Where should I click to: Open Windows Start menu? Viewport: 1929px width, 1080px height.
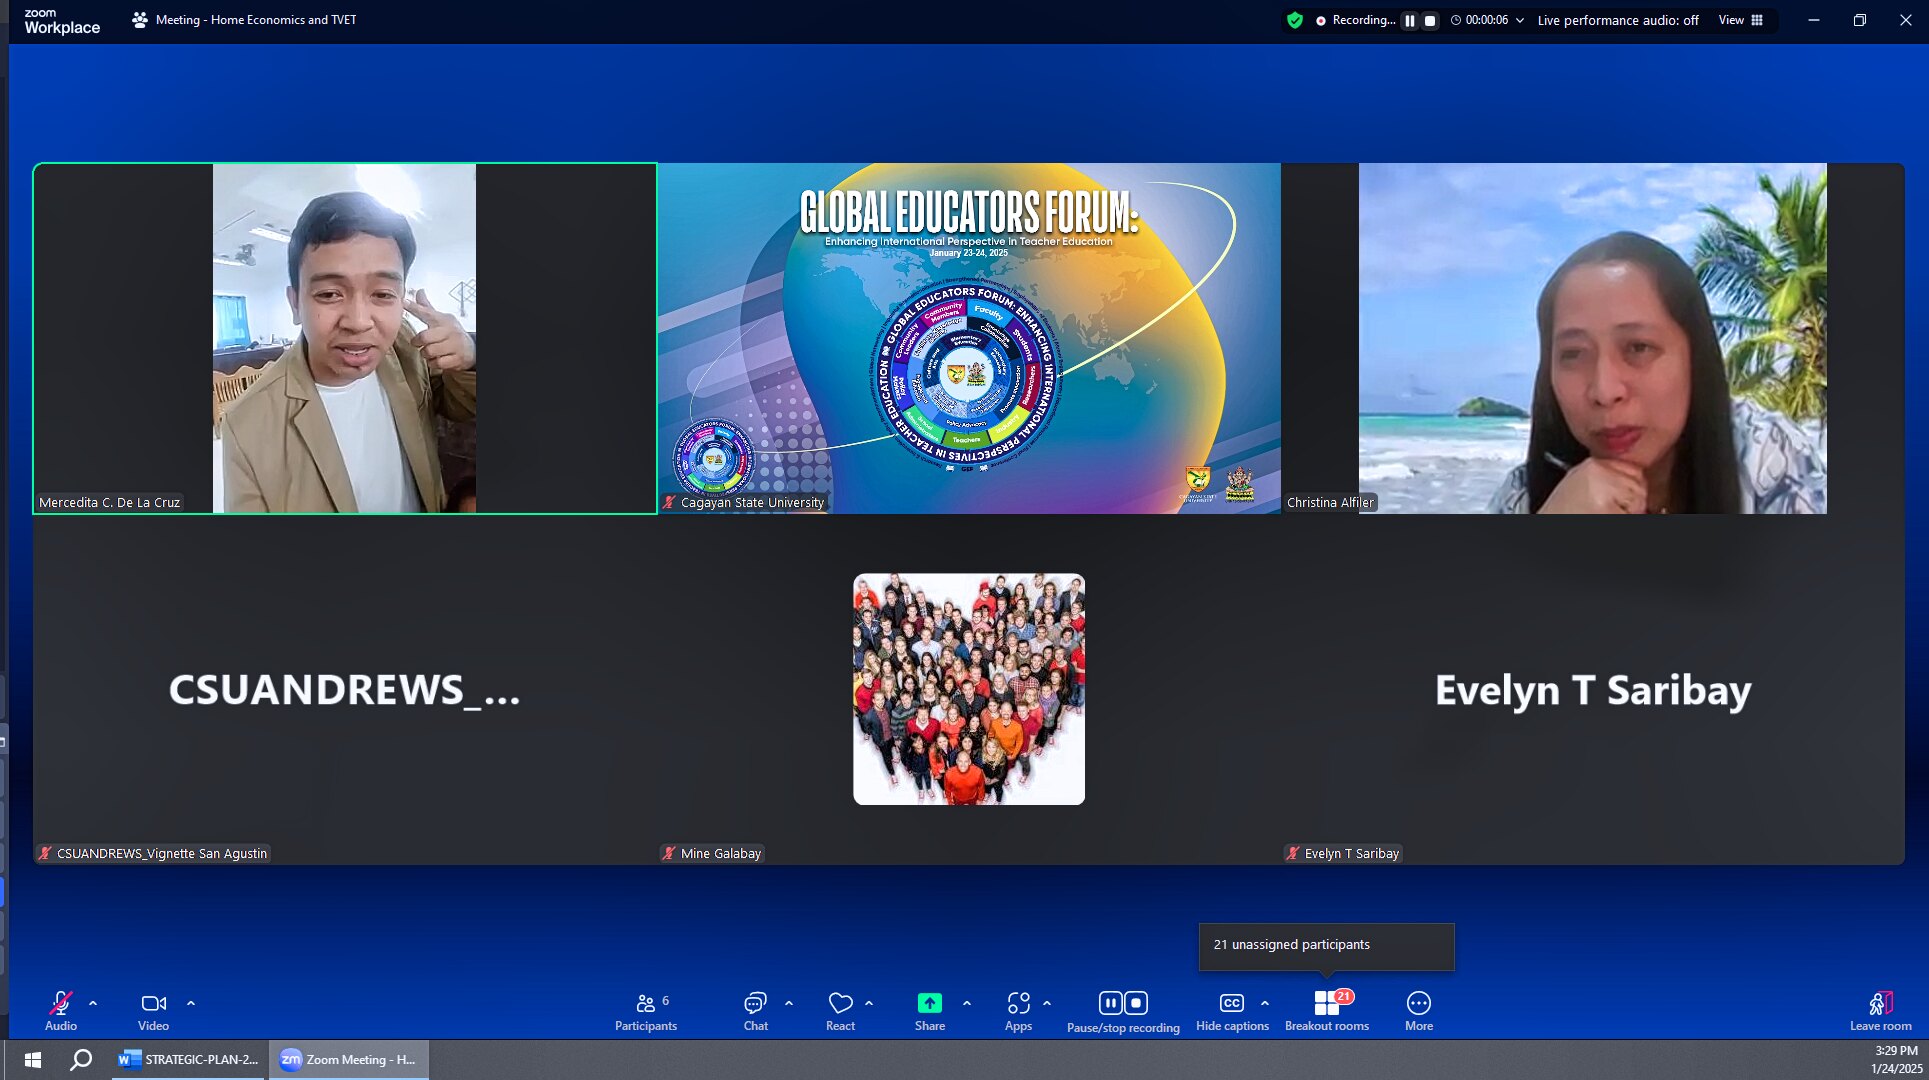[32, 1059]
